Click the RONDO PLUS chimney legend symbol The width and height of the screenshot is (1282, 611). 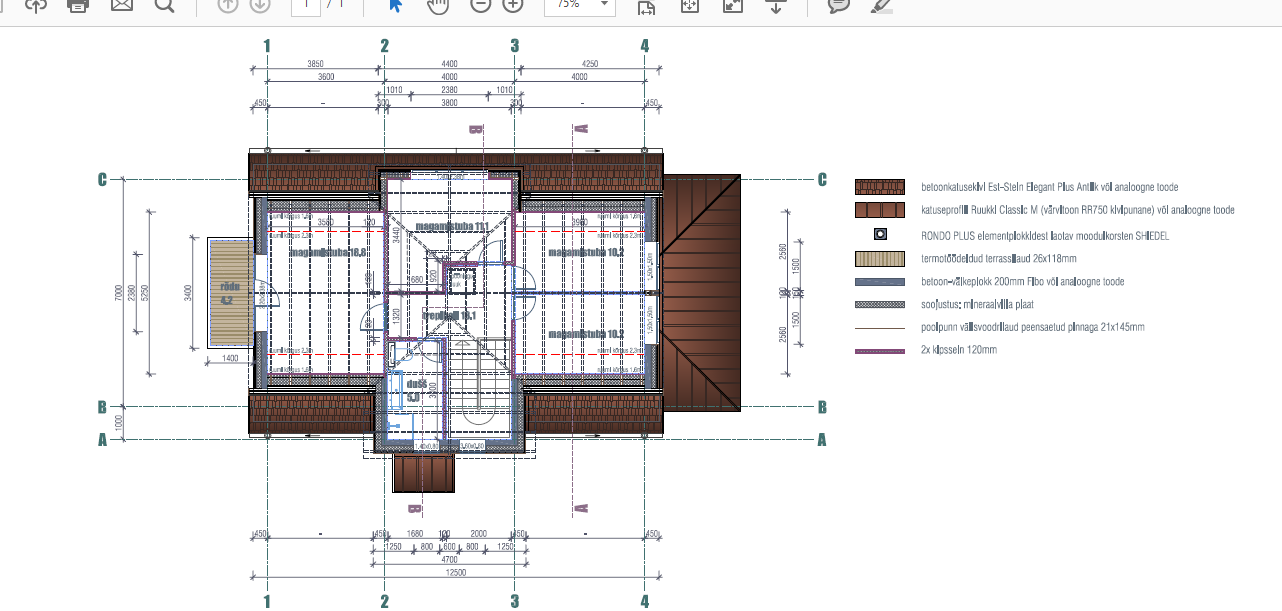[879, 235]
